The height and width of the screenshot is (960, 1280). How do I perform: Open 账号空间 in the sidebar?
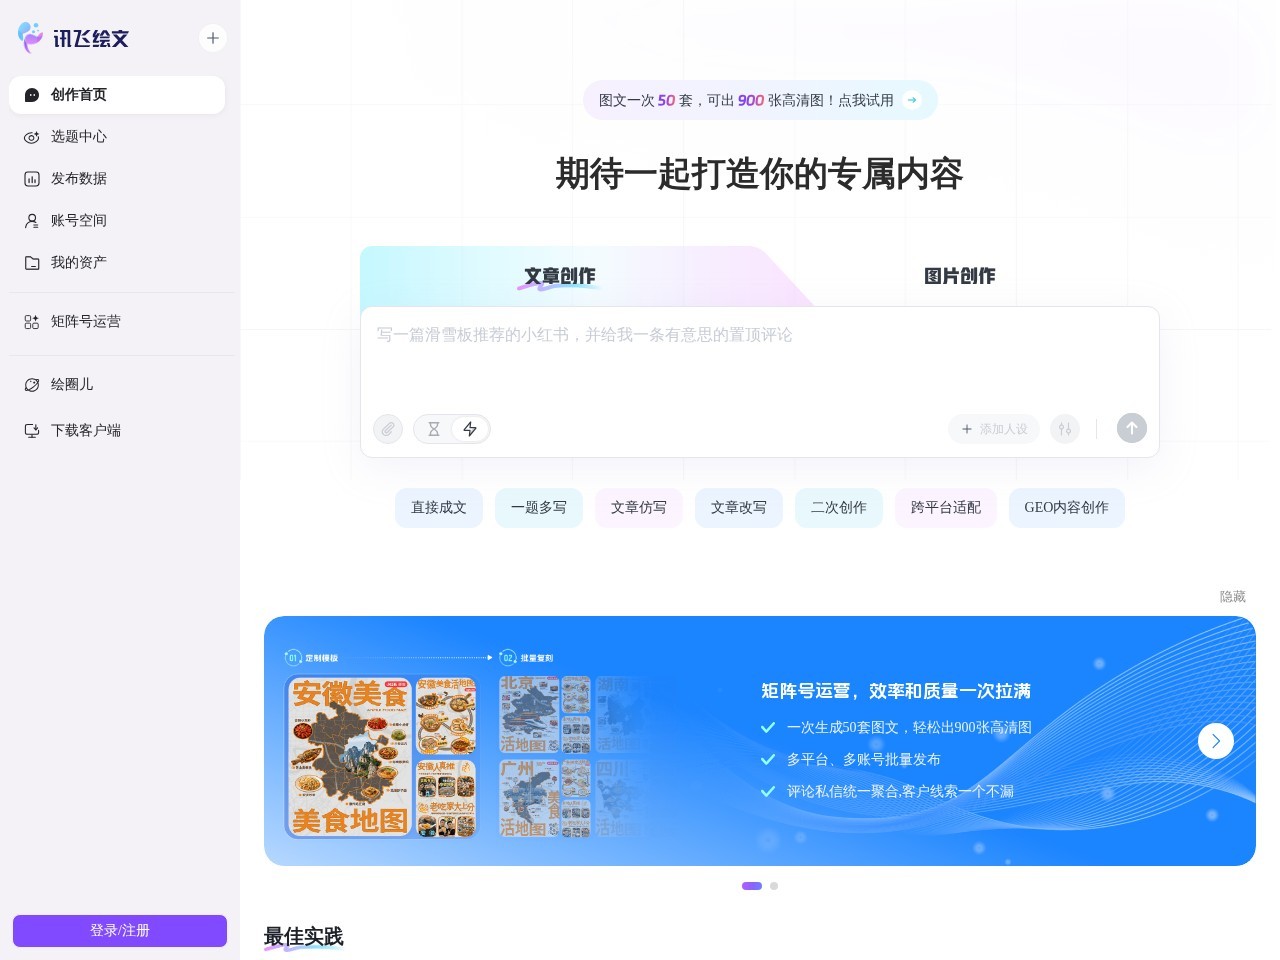click(x=117, y=221)
